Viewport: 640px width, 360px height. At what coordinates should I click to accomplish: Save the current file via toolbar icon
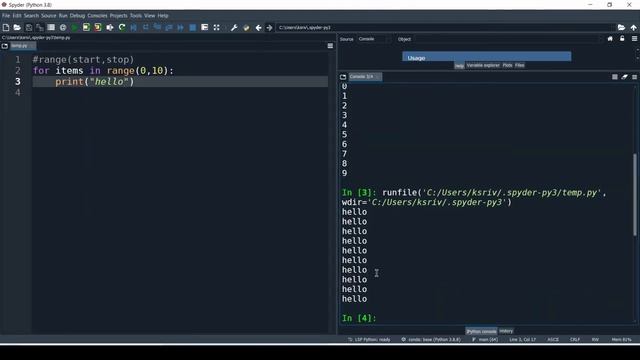[29, 27]
